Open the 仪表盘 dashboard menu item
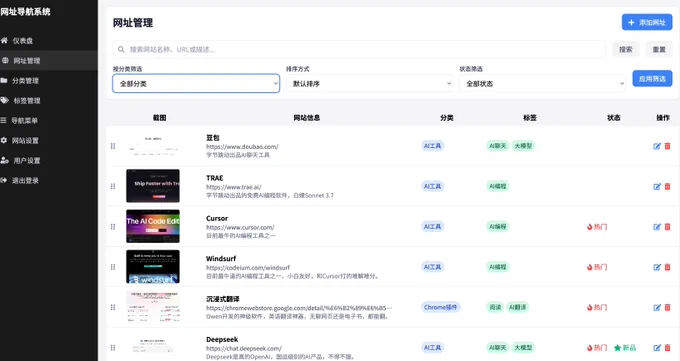This screenshot has height=361, width=680. [49, 40]
